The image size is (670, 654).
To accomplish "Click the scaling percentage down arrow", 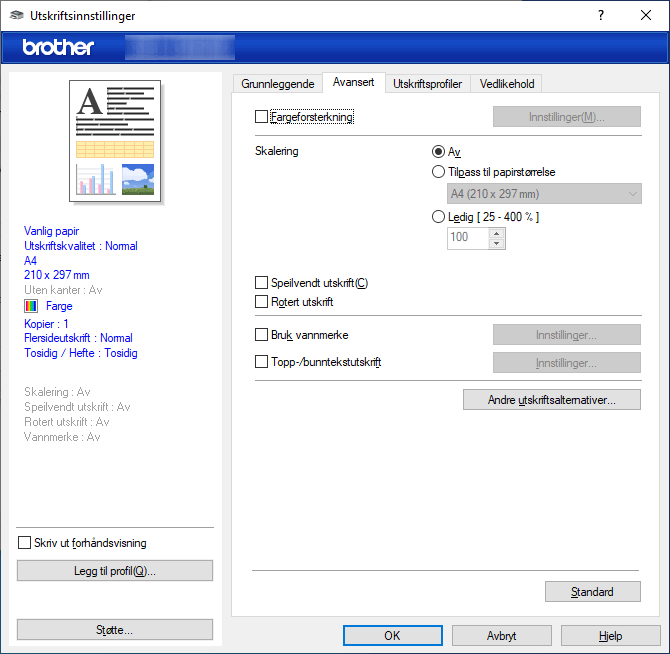I will tap(497, 243).
